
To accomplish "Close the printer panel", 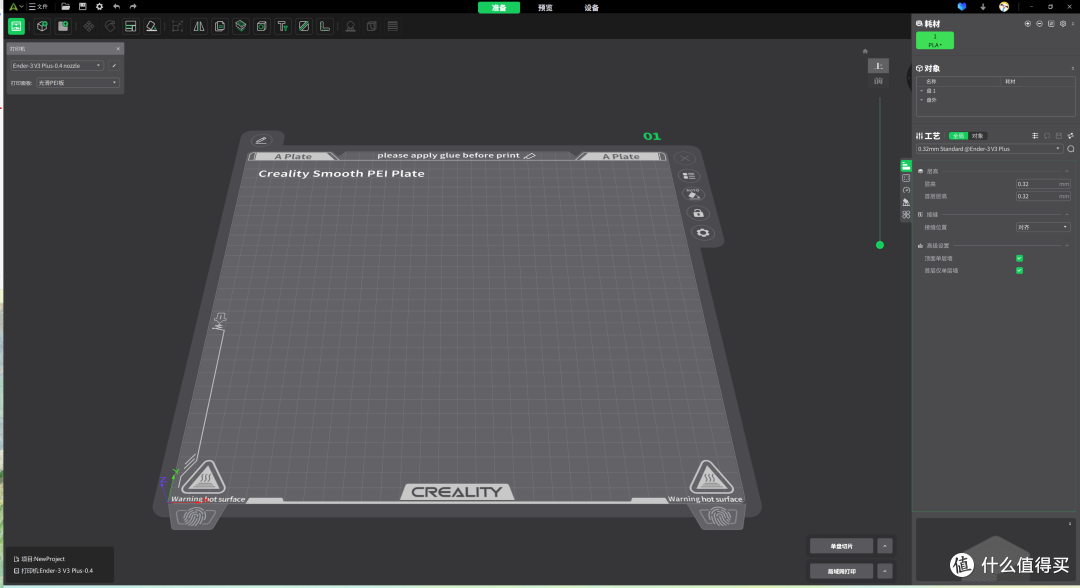I will click(118, 49).
